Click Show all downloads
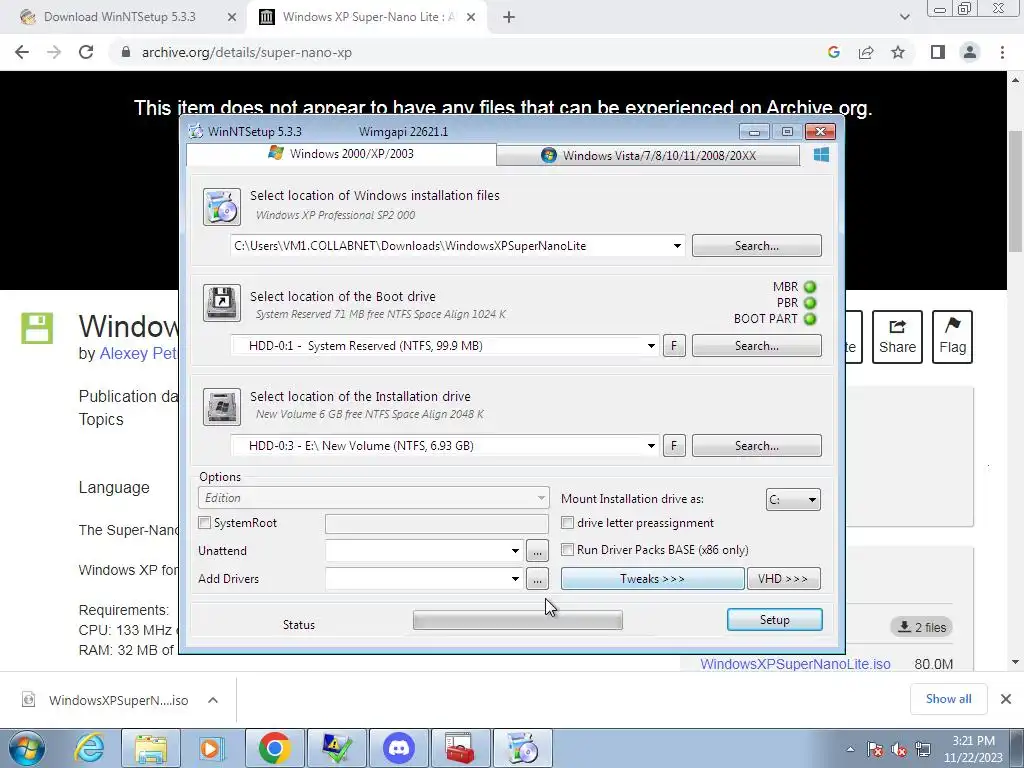The image size is (1024, 768). coord(948,699)
